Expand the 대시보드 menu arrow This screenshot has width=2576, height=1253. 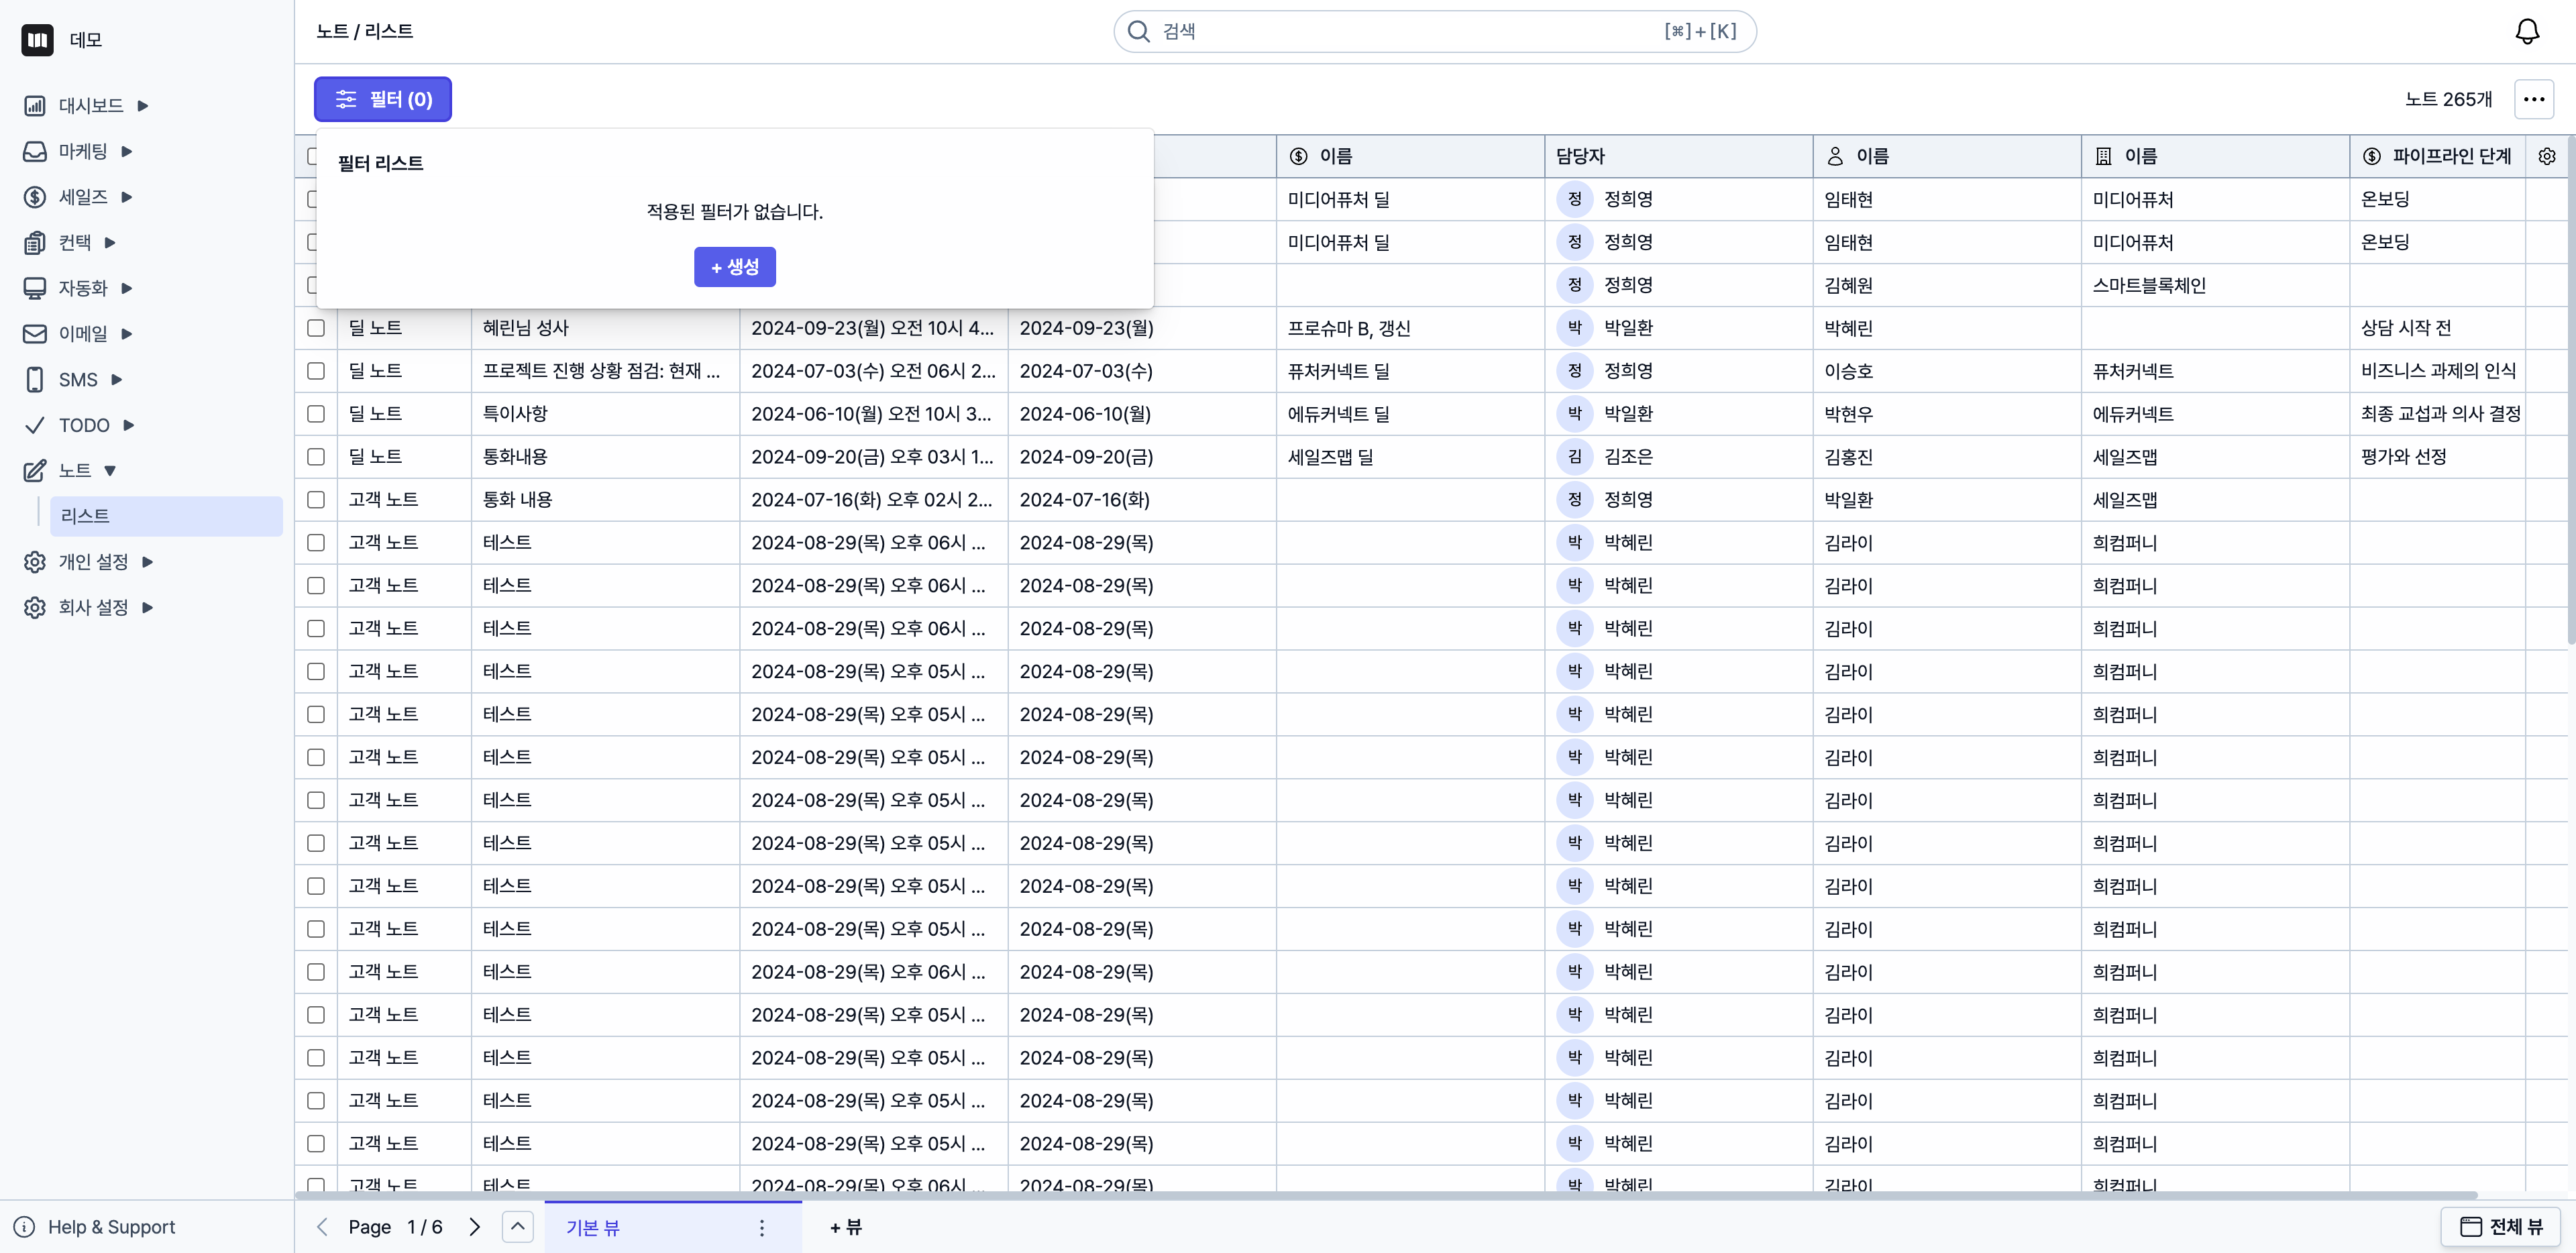tap(143, 106)
